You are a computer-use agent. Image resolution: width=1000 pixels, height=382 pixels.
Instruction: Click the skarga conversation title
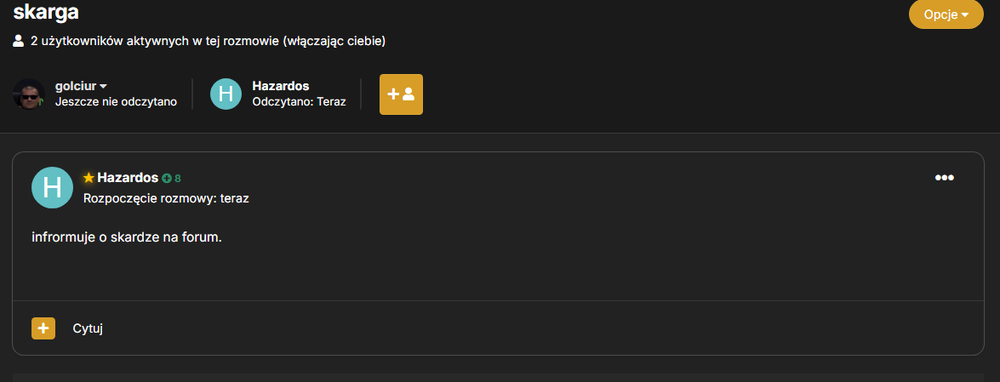pos(46,11)
